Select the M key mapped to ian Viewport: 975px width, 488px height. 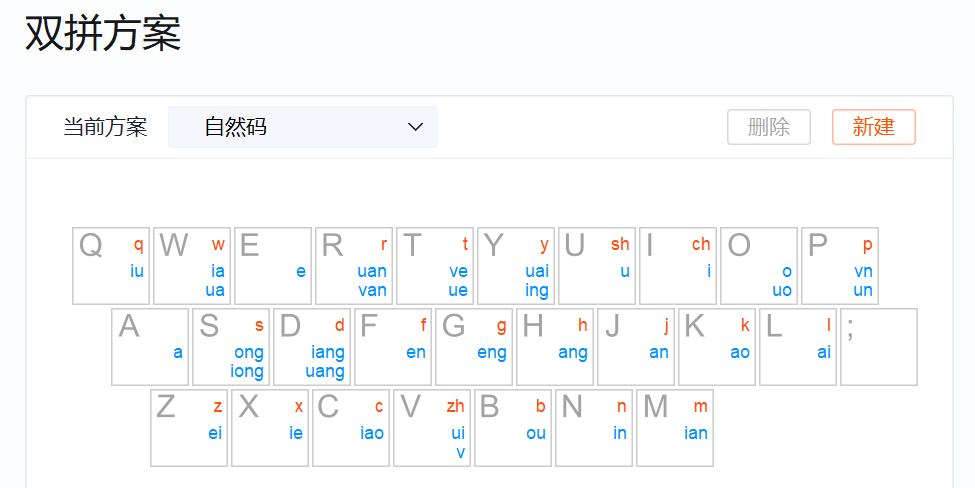pos(675,428)
